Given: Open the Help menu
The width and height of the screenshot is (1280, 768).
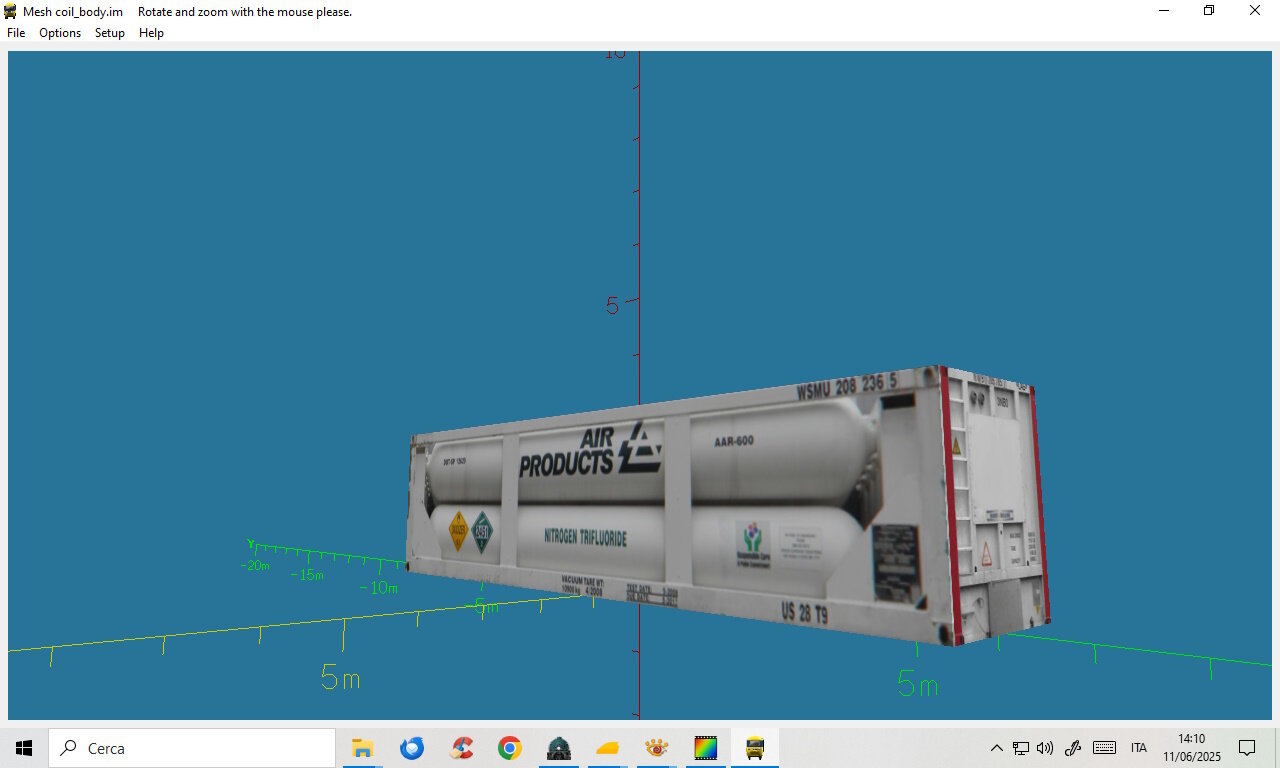Looking at the screenshot, I should (151, 33).
